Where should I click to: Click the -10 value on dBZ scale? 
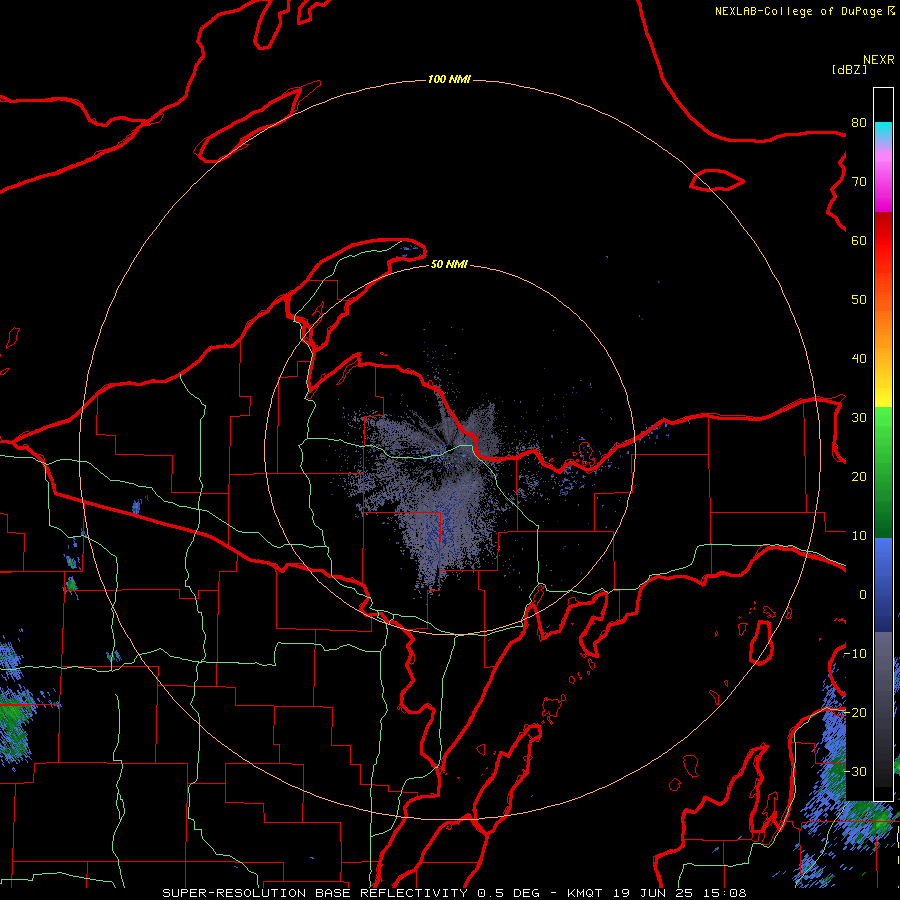click(x=855, y=654)
